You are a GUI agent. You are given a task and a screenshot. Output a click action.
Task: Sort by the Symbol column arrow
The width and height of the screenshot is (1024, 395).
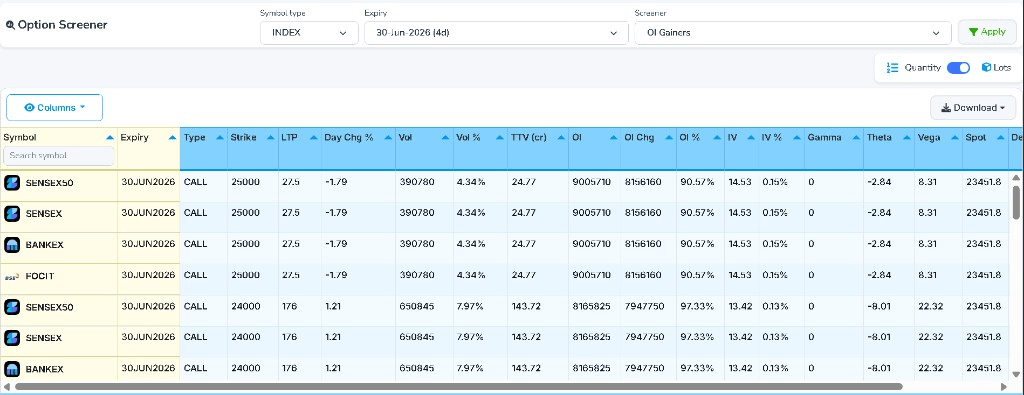(110, 138)
